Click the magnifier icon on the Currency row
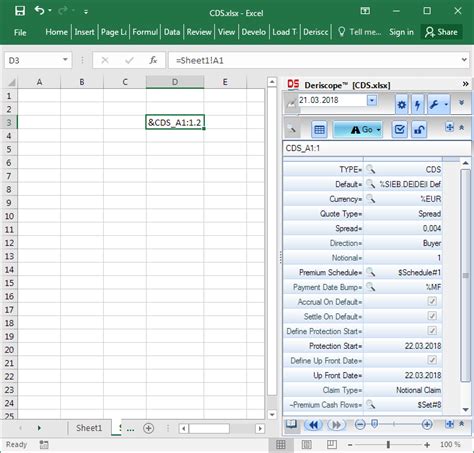 (x=371, y=199)
